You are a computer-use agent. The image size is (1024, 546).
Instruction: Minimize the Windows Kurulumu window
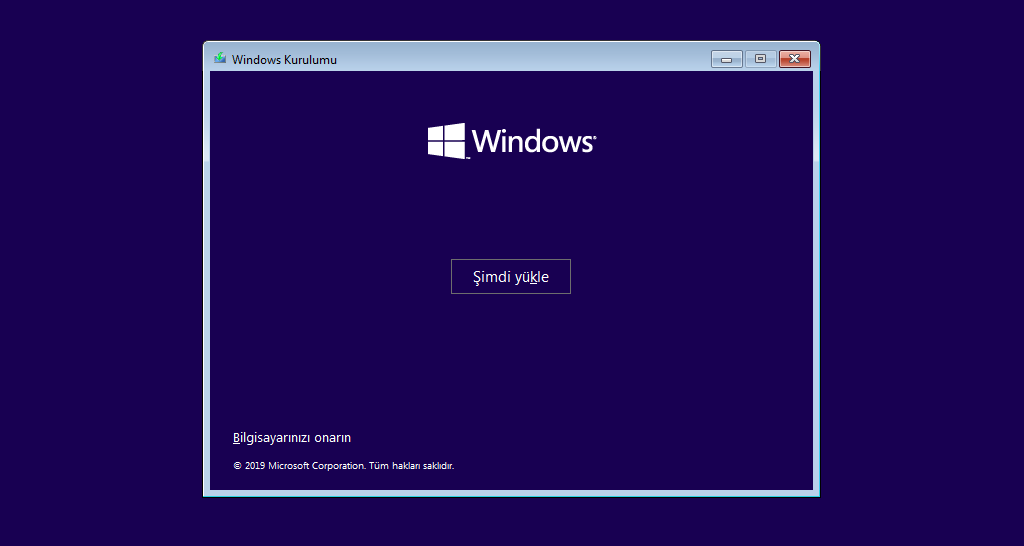point(726,59)
